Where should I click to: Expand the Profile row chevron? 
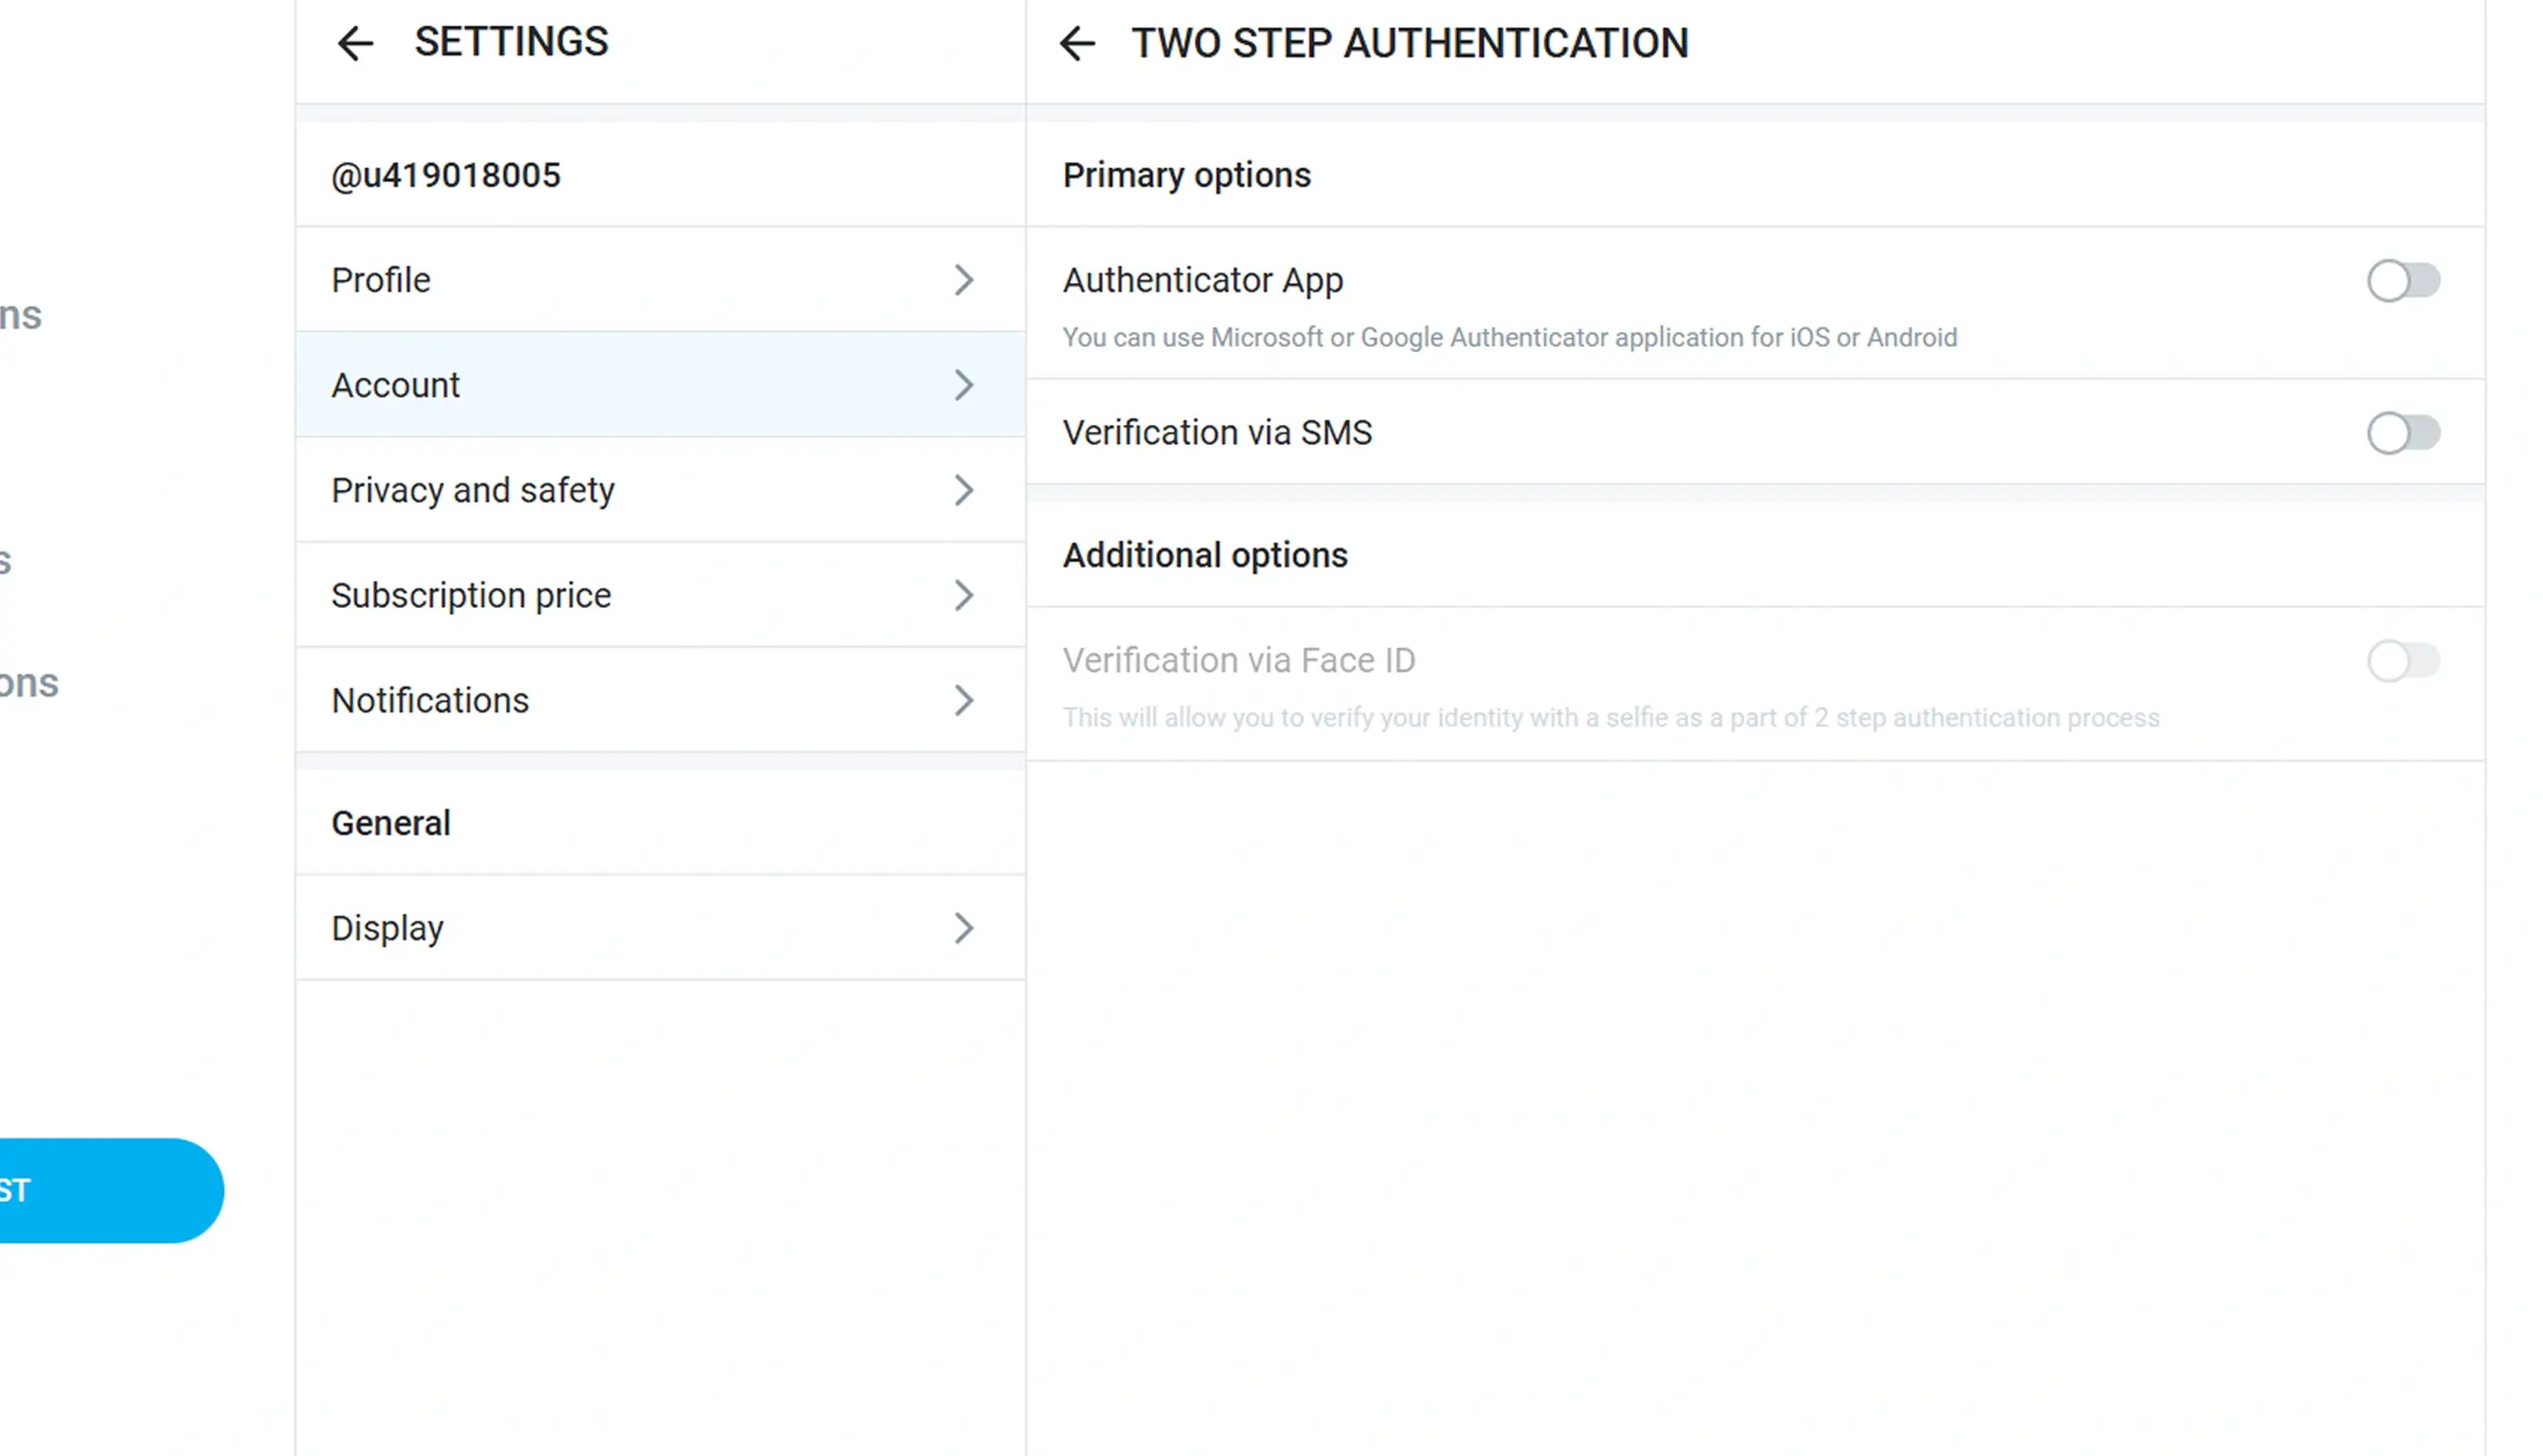click(963, 280)
